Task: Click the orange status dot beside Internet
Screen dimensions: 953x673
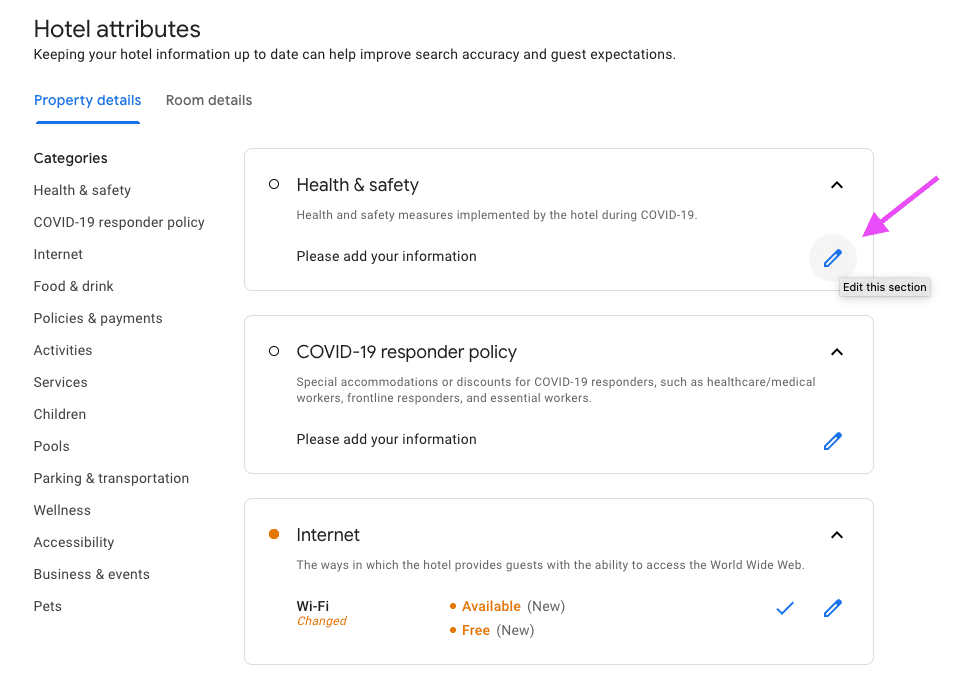Action: point(274,534)
